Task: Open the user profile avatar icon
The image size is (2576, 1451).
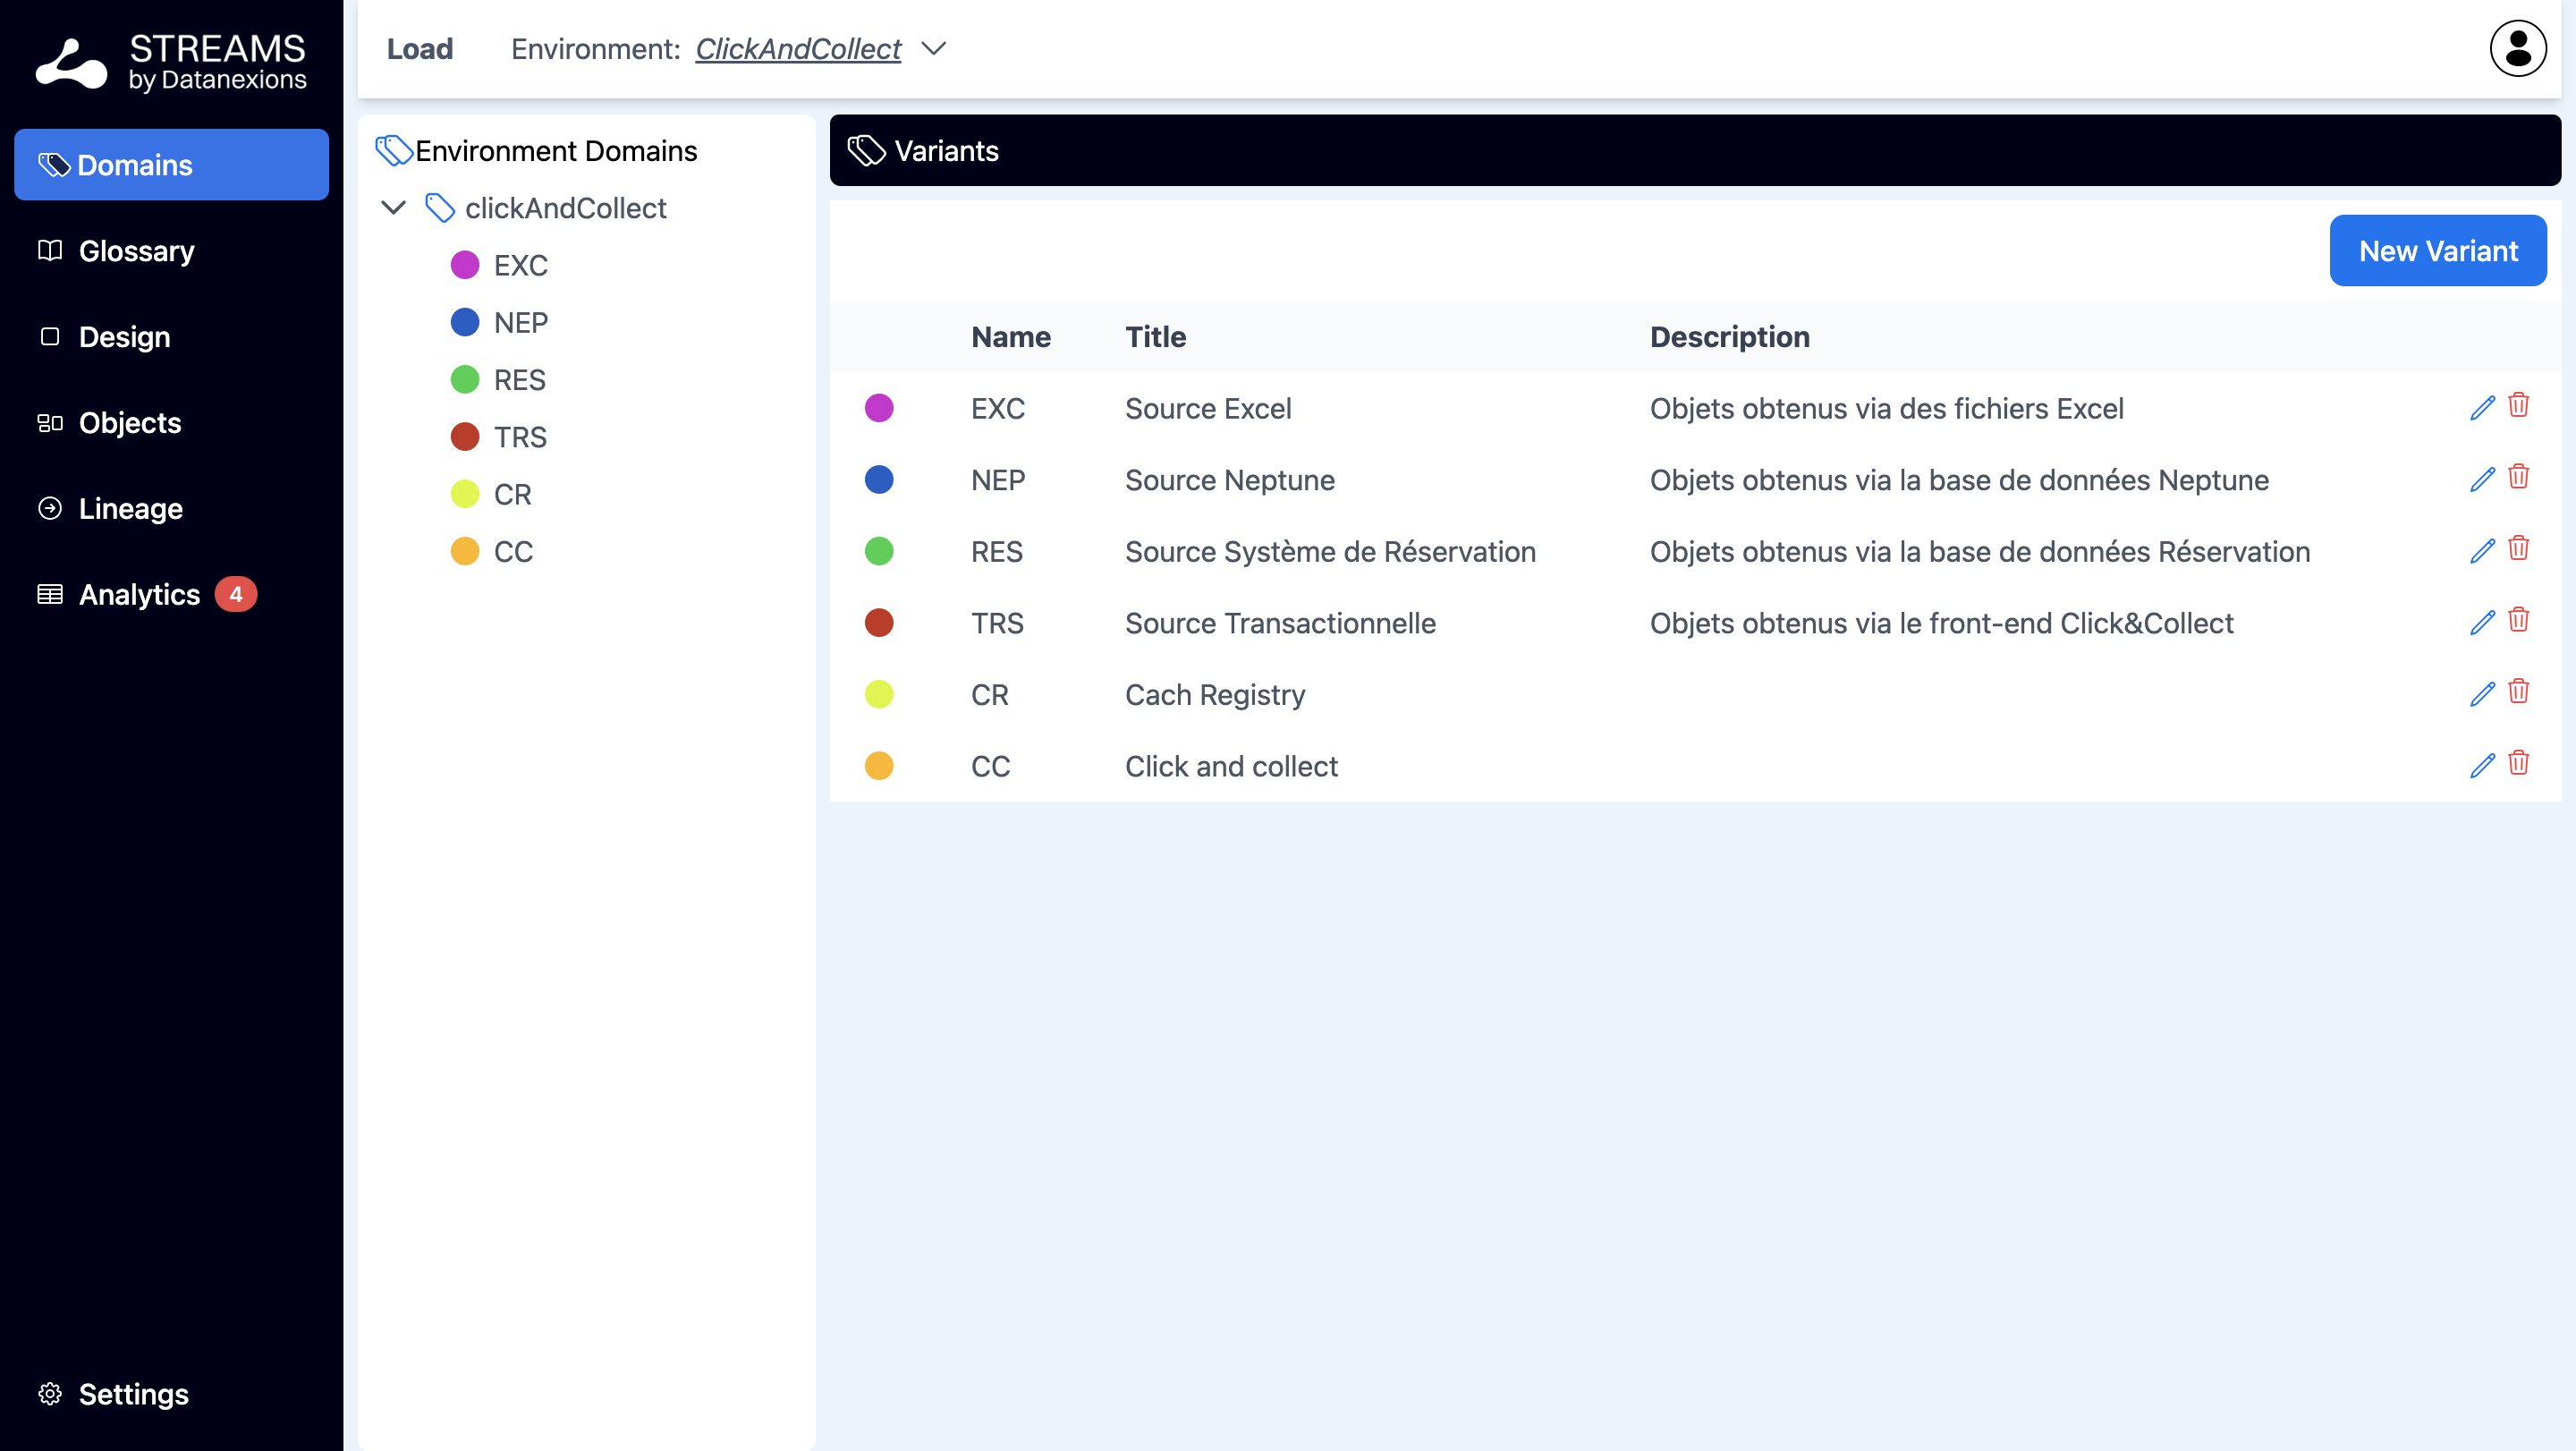Action: (2517, 48)
